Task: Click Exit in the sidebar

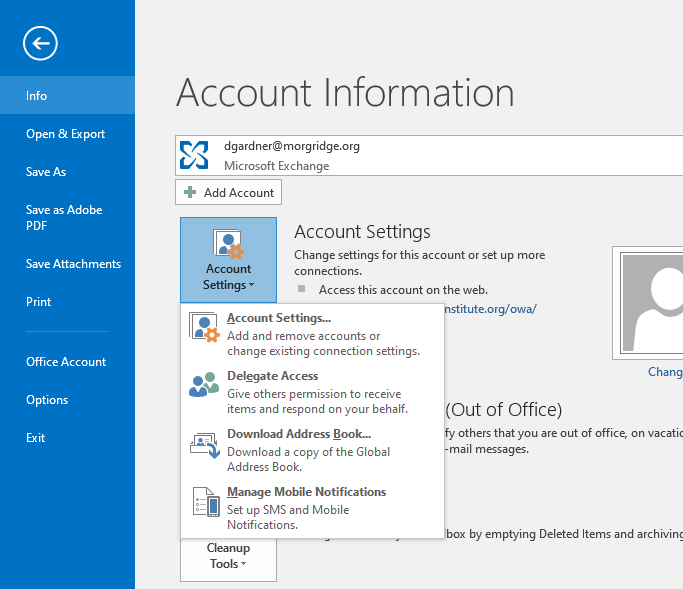Action: point(68,437)
